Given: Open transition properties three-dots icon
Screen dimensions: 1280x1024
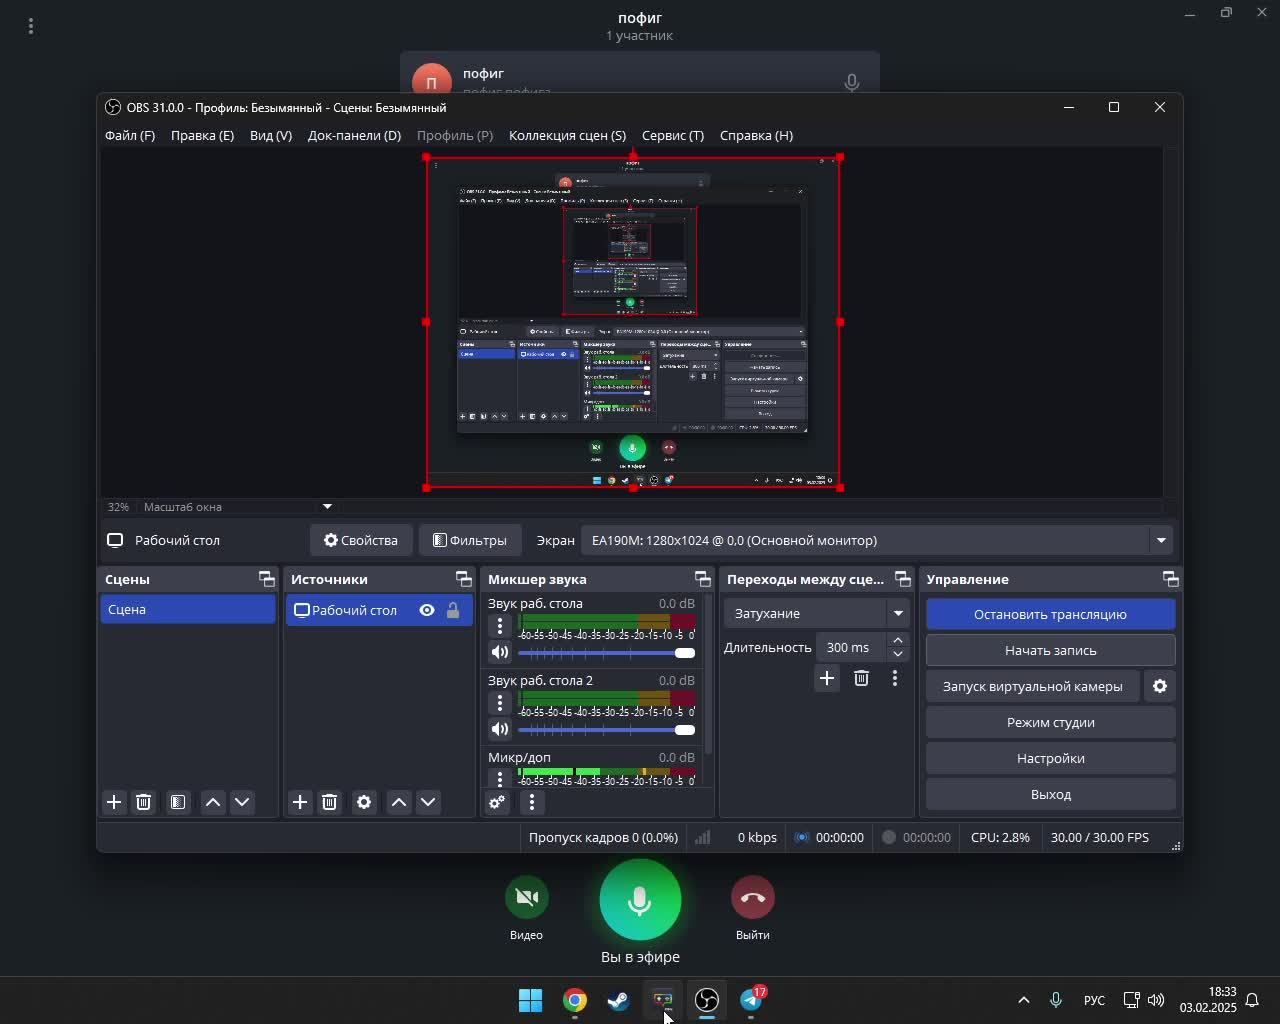Looking at the screenshot, I should 895,678.
